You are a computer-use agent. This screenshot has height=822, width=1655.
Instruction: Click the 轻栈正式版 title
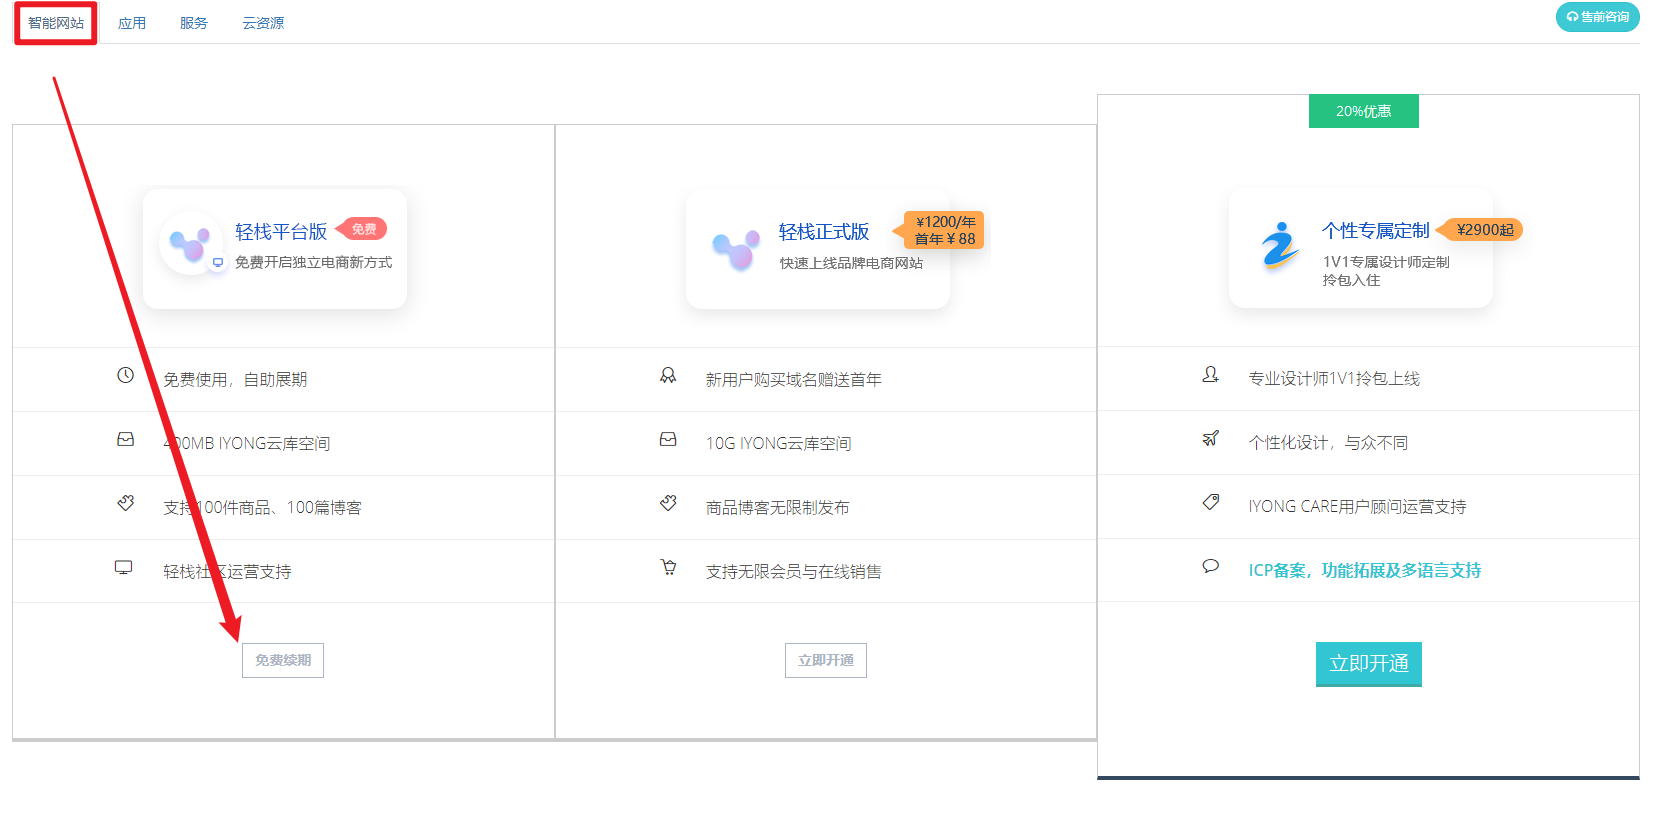point(824,232)
